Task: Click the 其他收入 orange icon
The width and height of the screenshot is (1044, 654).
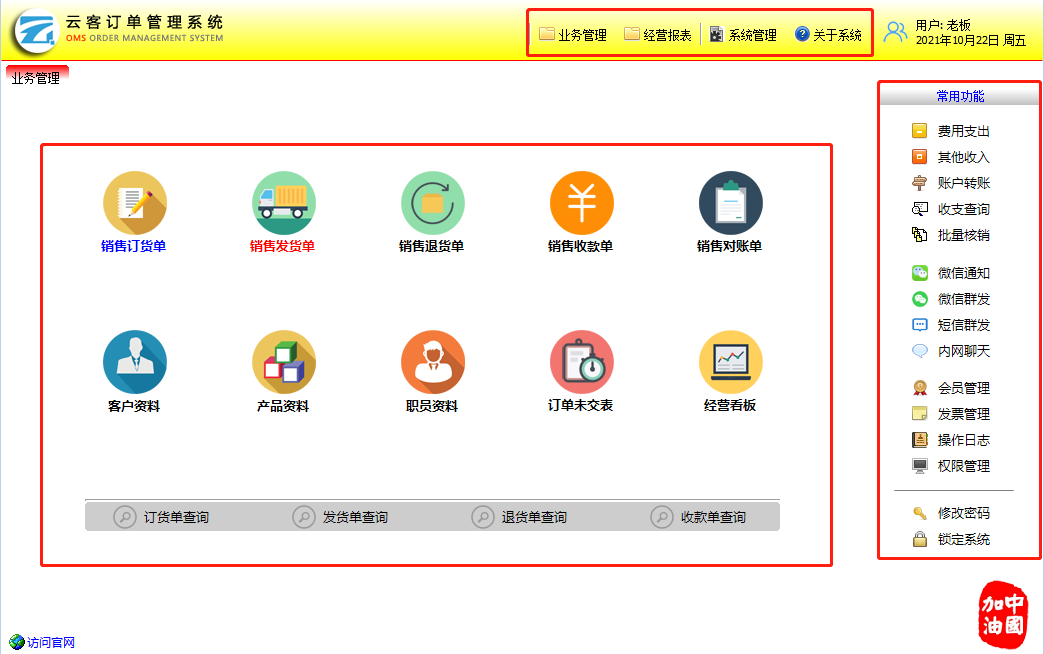Action: pyautogui.click(x=919, y=157)
